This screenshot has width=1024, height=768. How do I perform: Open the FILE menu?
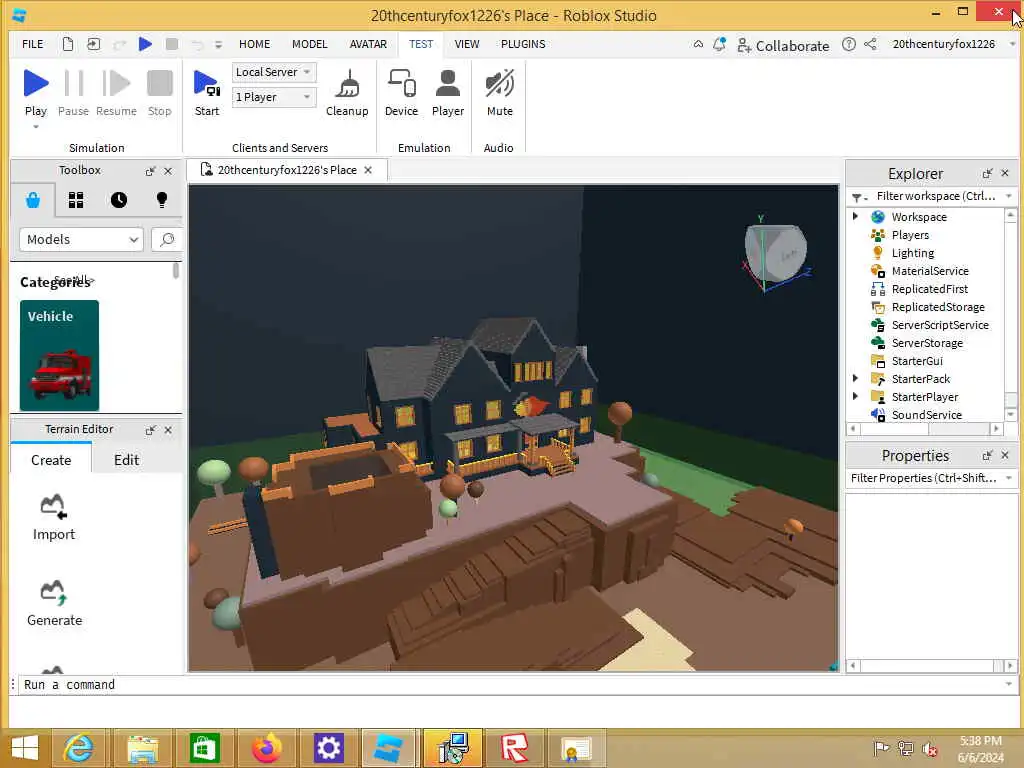point(33,44)
